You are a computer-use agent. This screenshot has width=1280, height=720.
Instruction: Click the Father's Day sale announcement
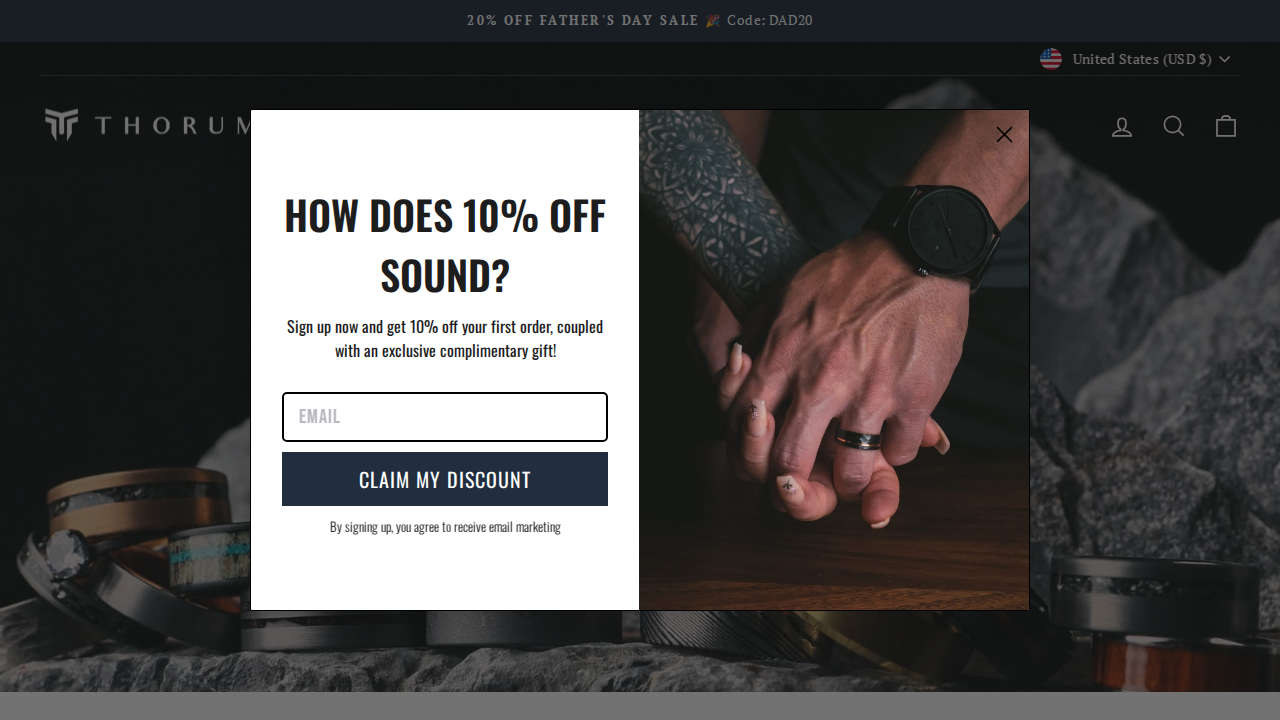point(640,20)
